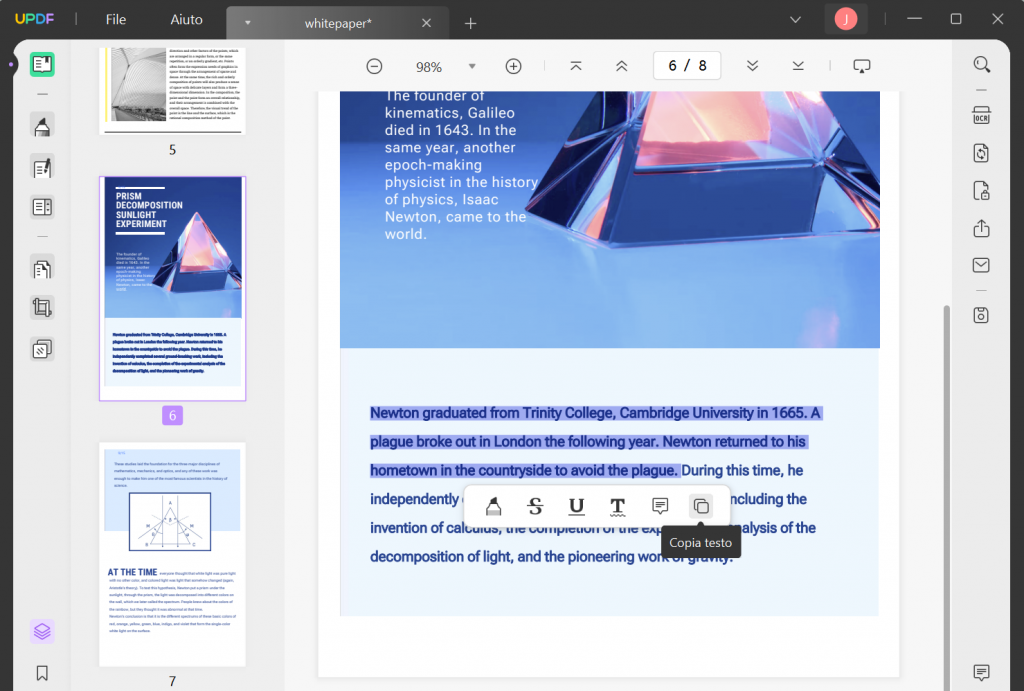Go to the next page
Screen dimensions: 1024x691
point(752,66)
